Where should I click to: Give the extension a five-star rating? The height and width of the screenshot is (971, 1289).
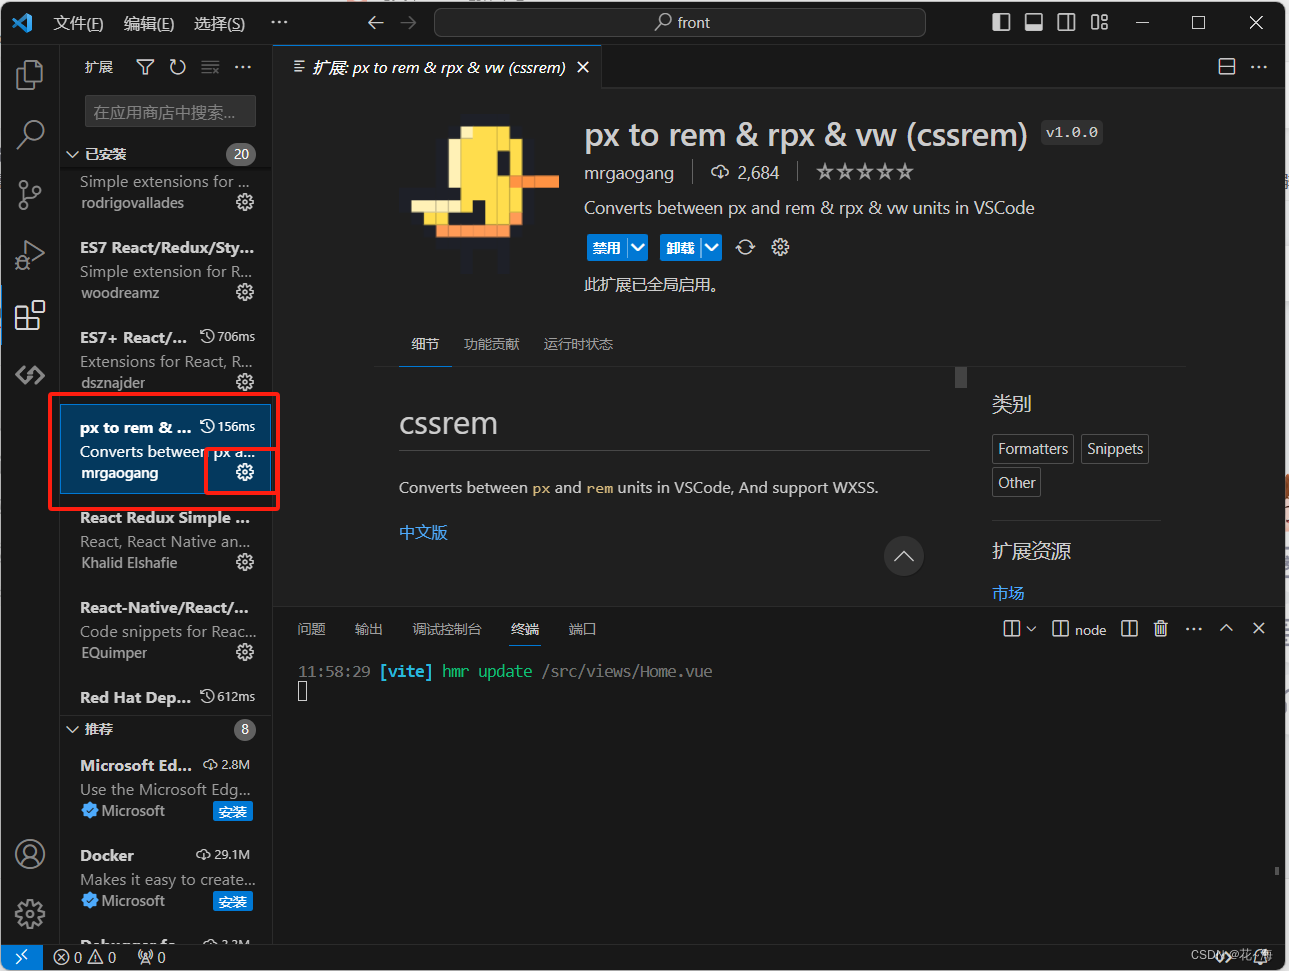(906, 171)
